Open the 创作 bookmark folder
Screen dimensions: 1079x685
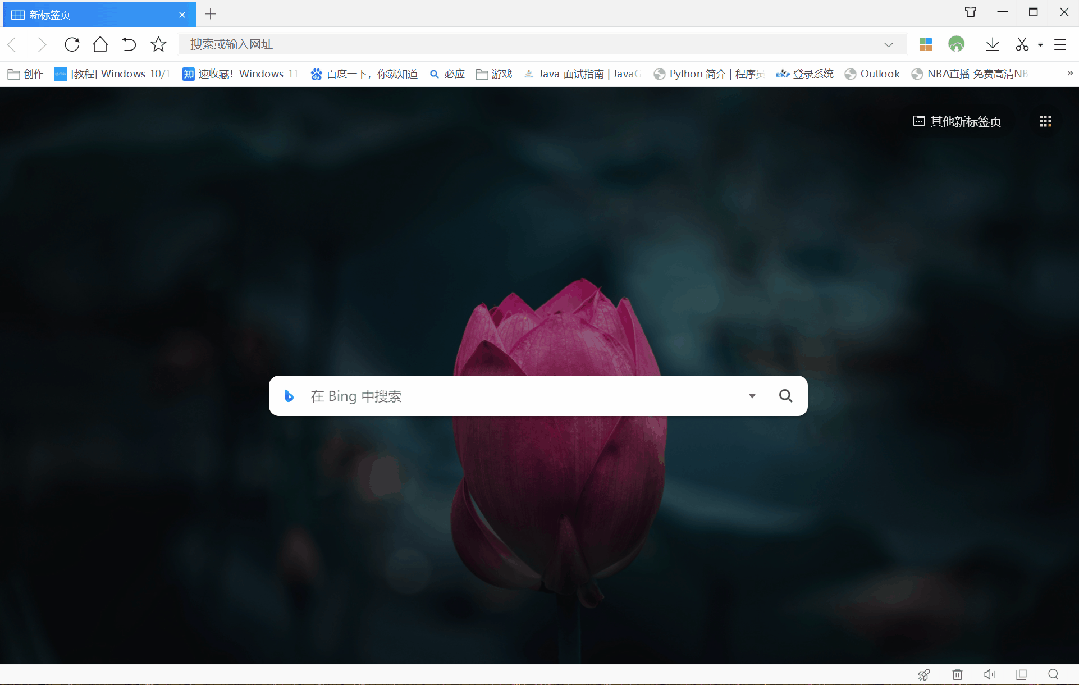coord(25,74)
